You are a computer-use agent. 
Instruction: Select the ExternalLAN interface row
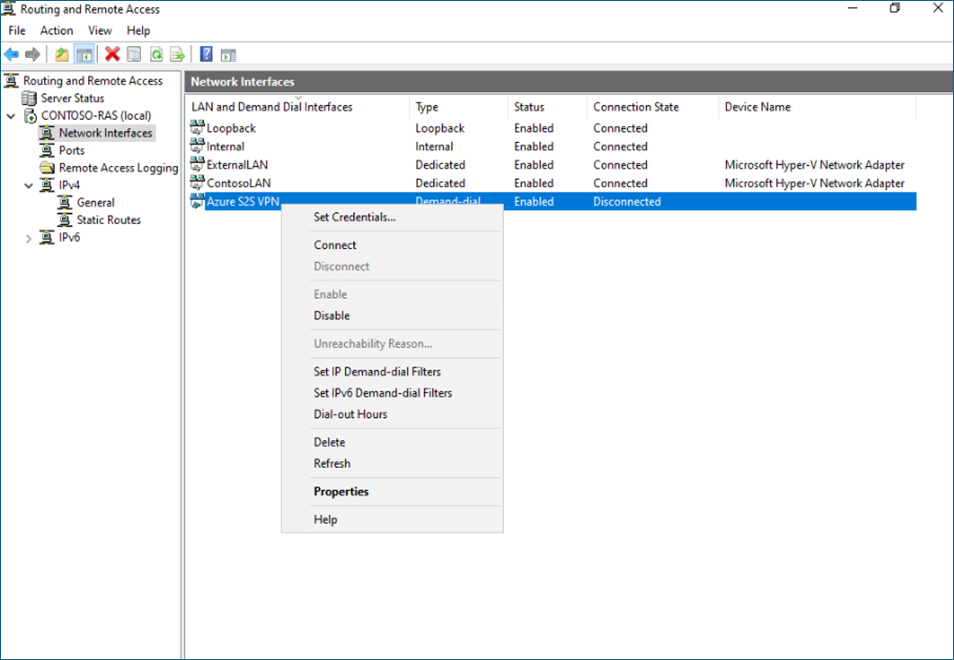point(237,165)
